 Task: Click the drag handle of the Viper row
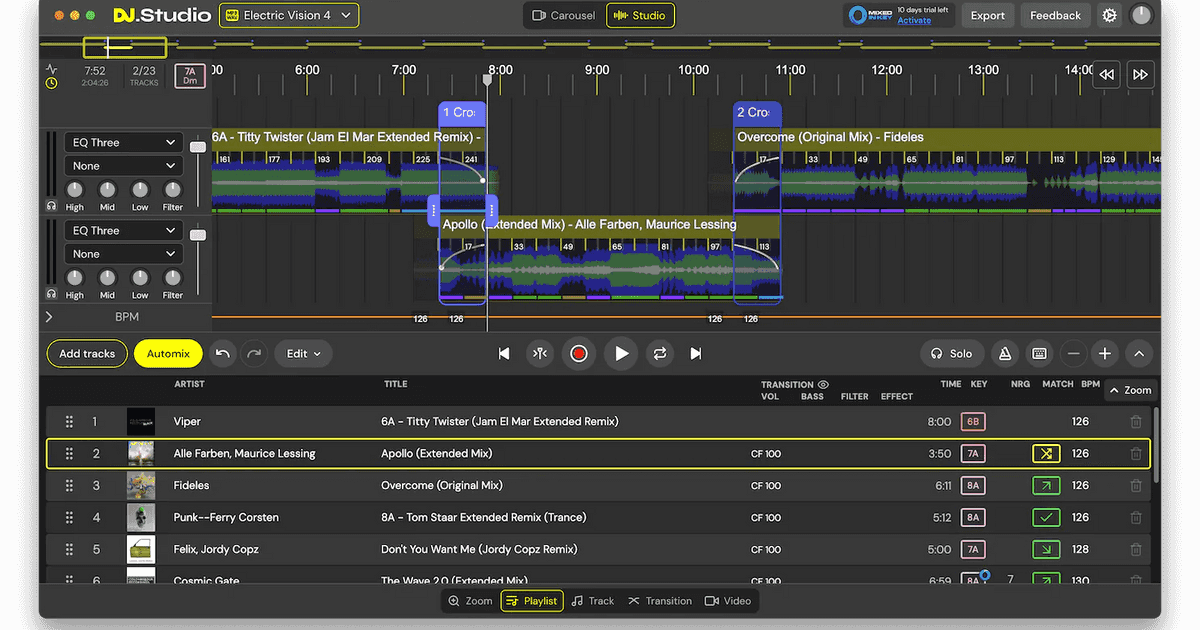69,422
